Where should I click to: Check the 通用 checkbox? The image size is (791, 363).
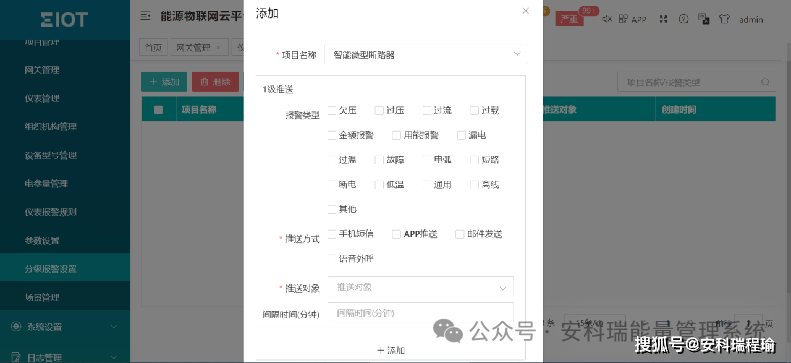click(426, 185)
